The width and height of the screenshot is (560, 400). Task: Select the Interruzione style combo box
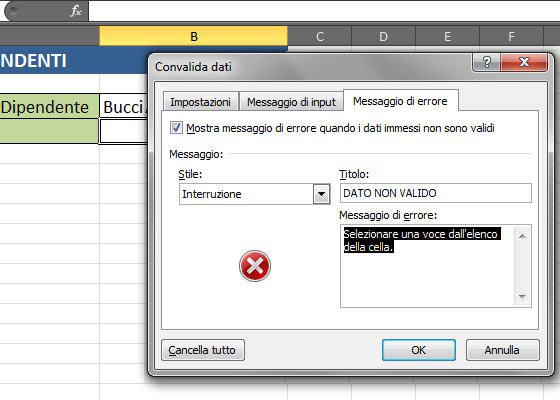click(254, 194)
